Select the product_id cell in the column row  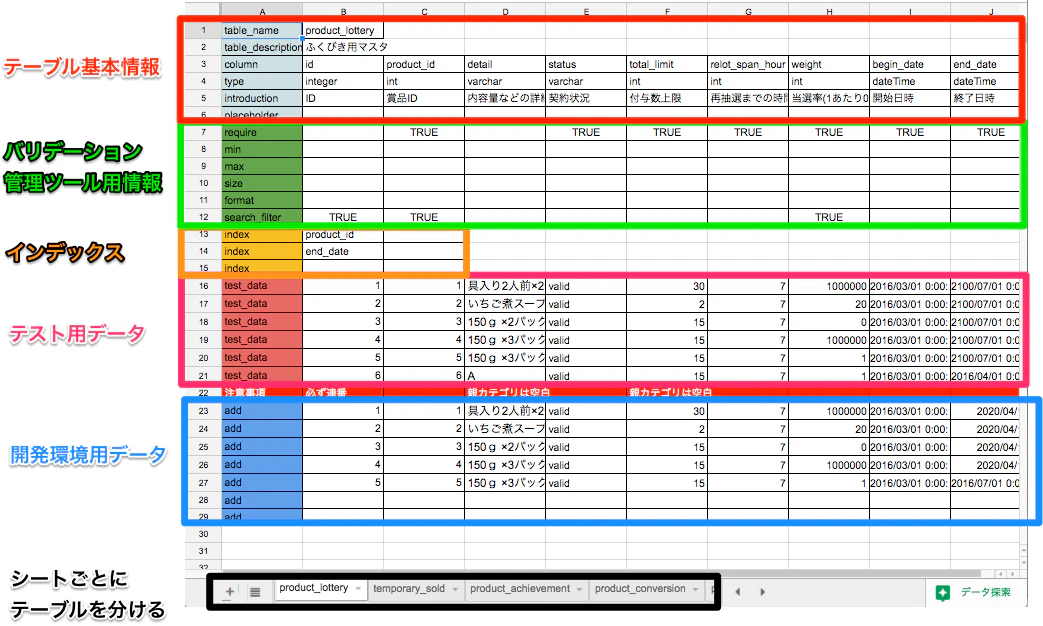click(x=424, y=65)
